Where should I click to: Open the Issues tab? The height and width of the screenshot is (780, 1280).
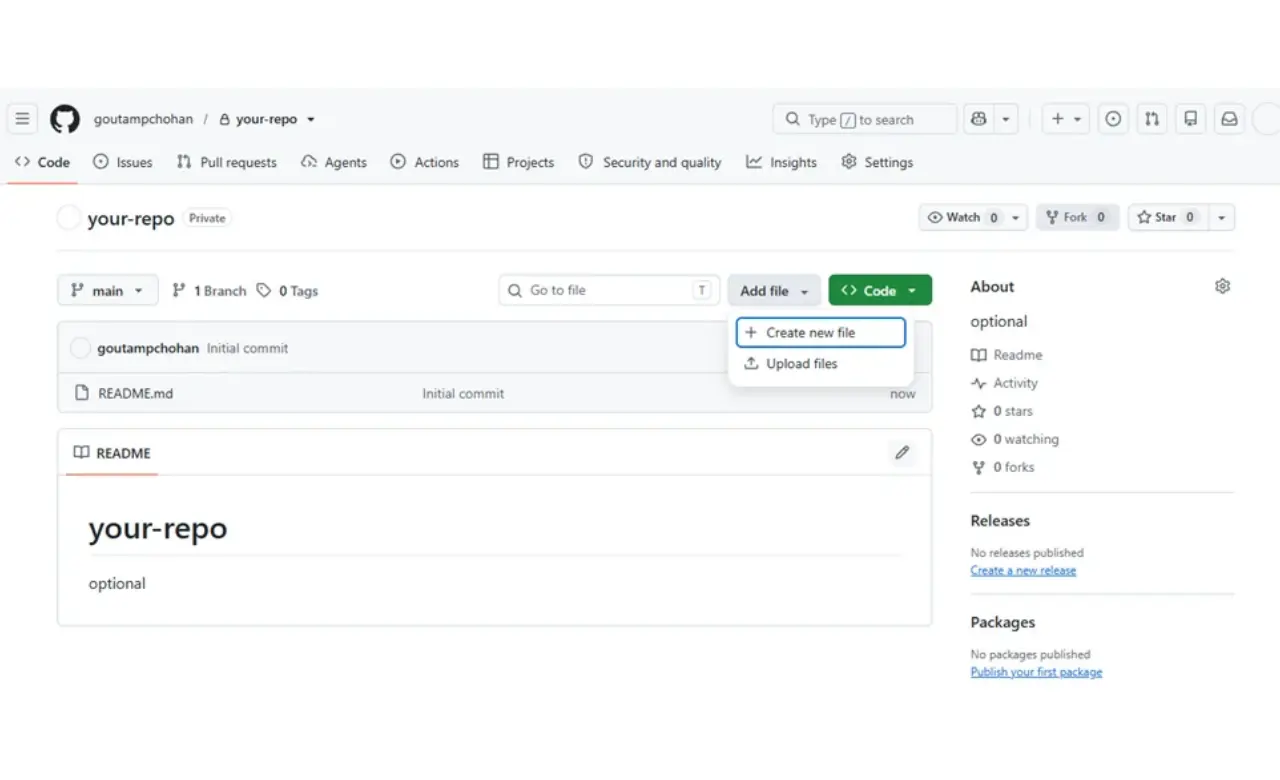(123, 162)
